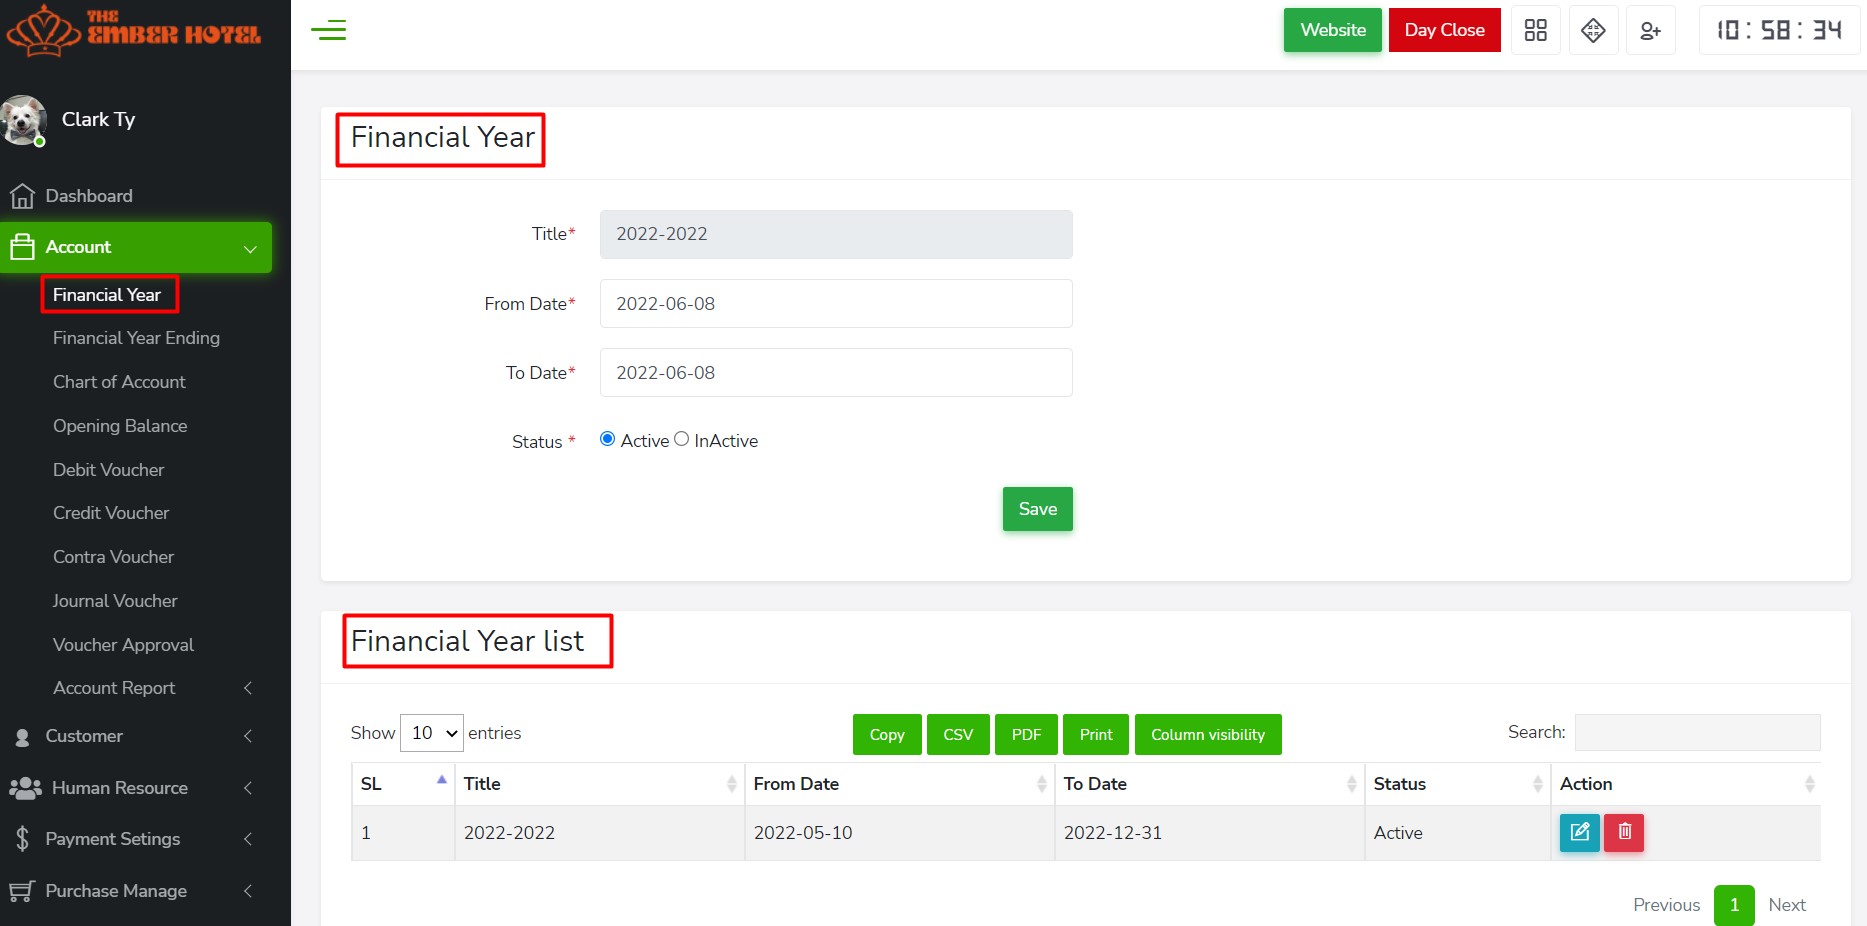Image resolution: width=1867 pixels, height=926 pixels.
Task: Open the grid apps icon in header
Action: 1535,30
